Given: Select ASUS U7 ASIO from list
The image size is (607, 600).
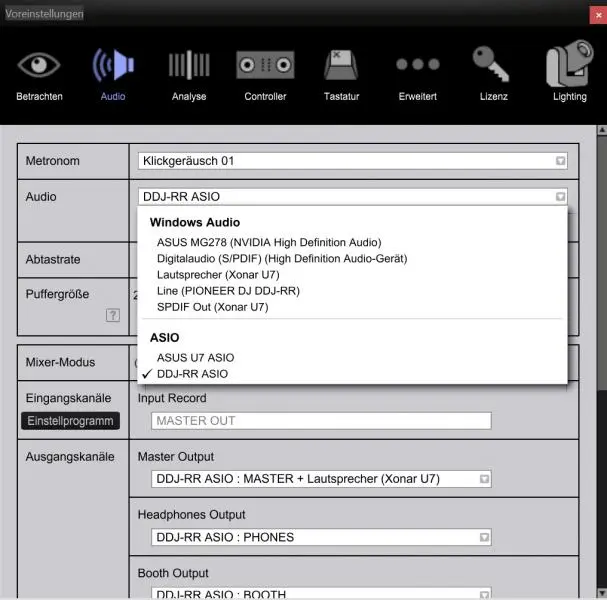Looking at the screenshot, I should pos(195,357).
